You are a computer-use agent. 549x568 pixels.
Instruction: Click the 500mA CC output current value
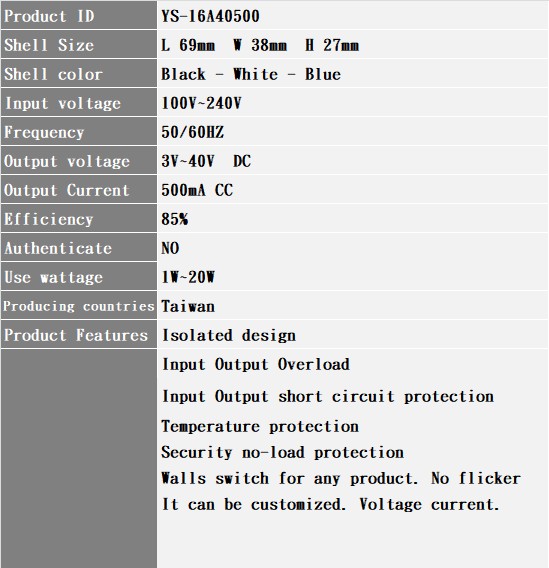[x=197, y=190]
